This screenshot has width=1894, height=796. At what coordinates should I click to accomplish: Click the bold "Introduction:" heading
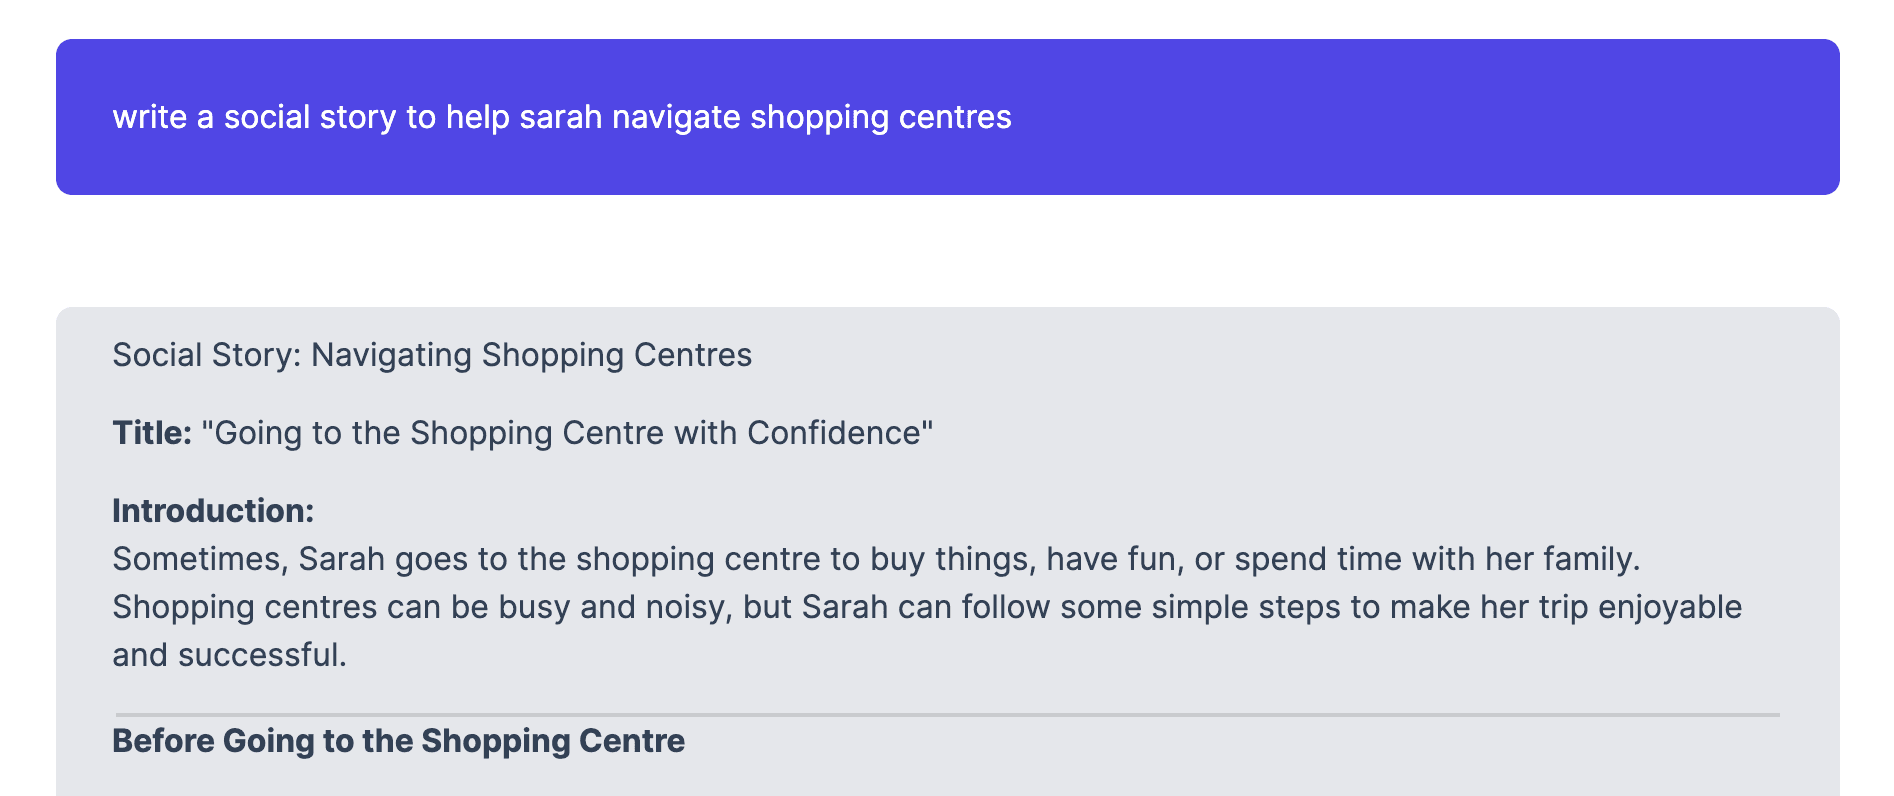(213, 511)
